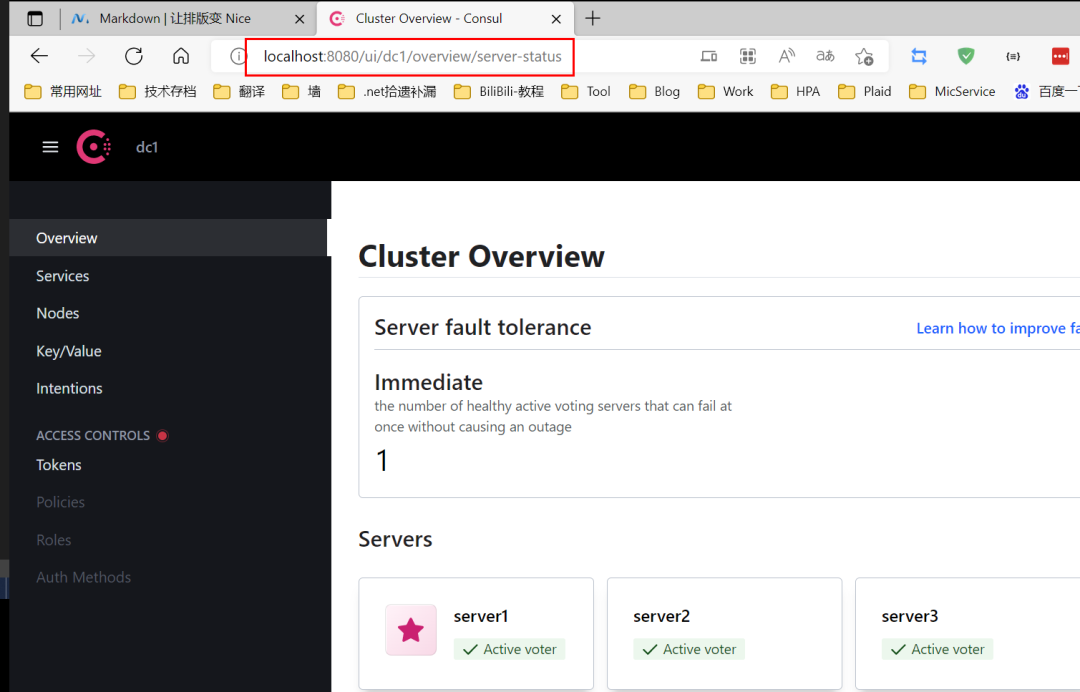The image size is (1080, 692).
Task: Open the browser tab actions menu icon
Action: 35,19
